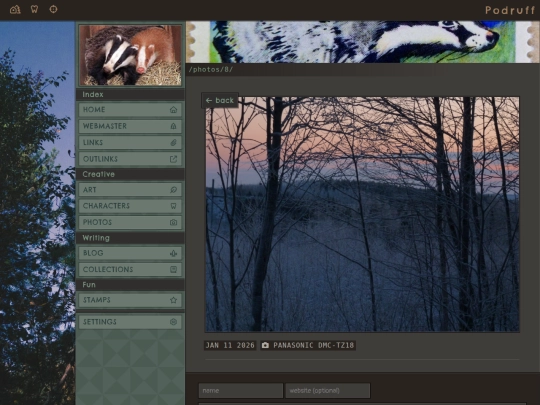Click the winter forest sunset photo
The width and height of the screenshot is (540, 405).
[x=362, y=214]
